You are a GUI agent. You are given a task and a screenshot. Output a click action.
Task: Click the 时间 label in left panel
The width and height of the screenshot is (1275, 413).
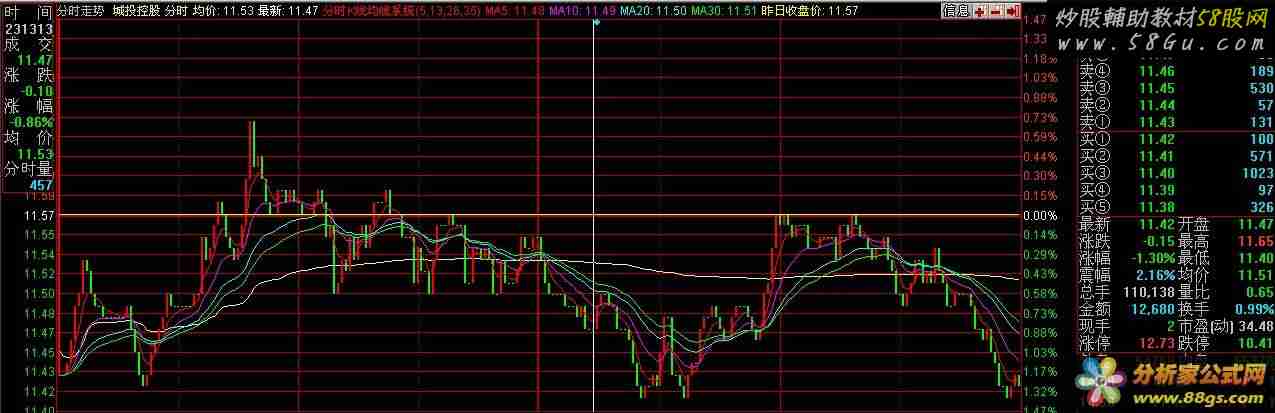click(28, 13)
